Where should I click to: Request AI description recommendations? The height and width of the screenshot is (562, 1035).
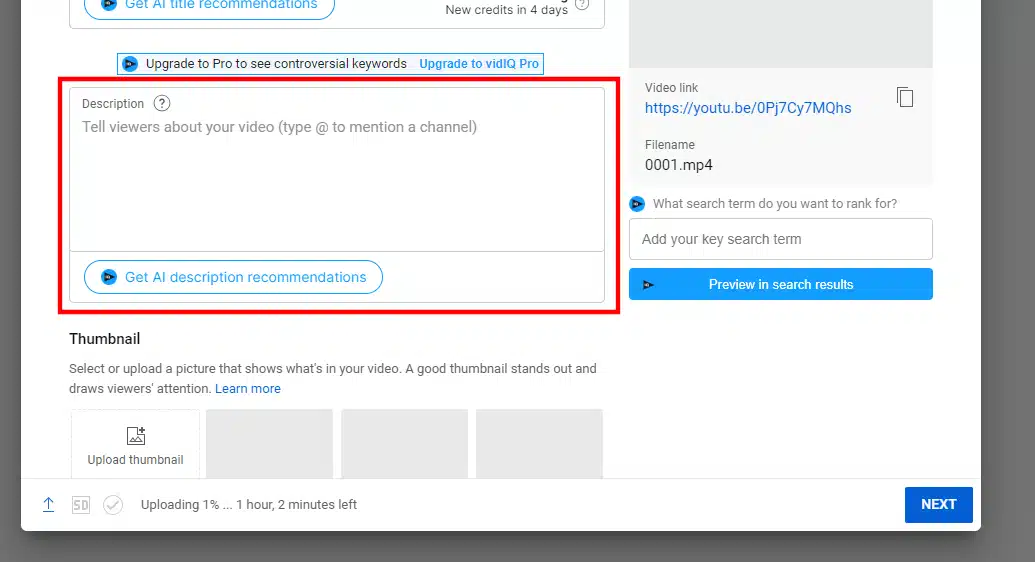pos(233,277)
